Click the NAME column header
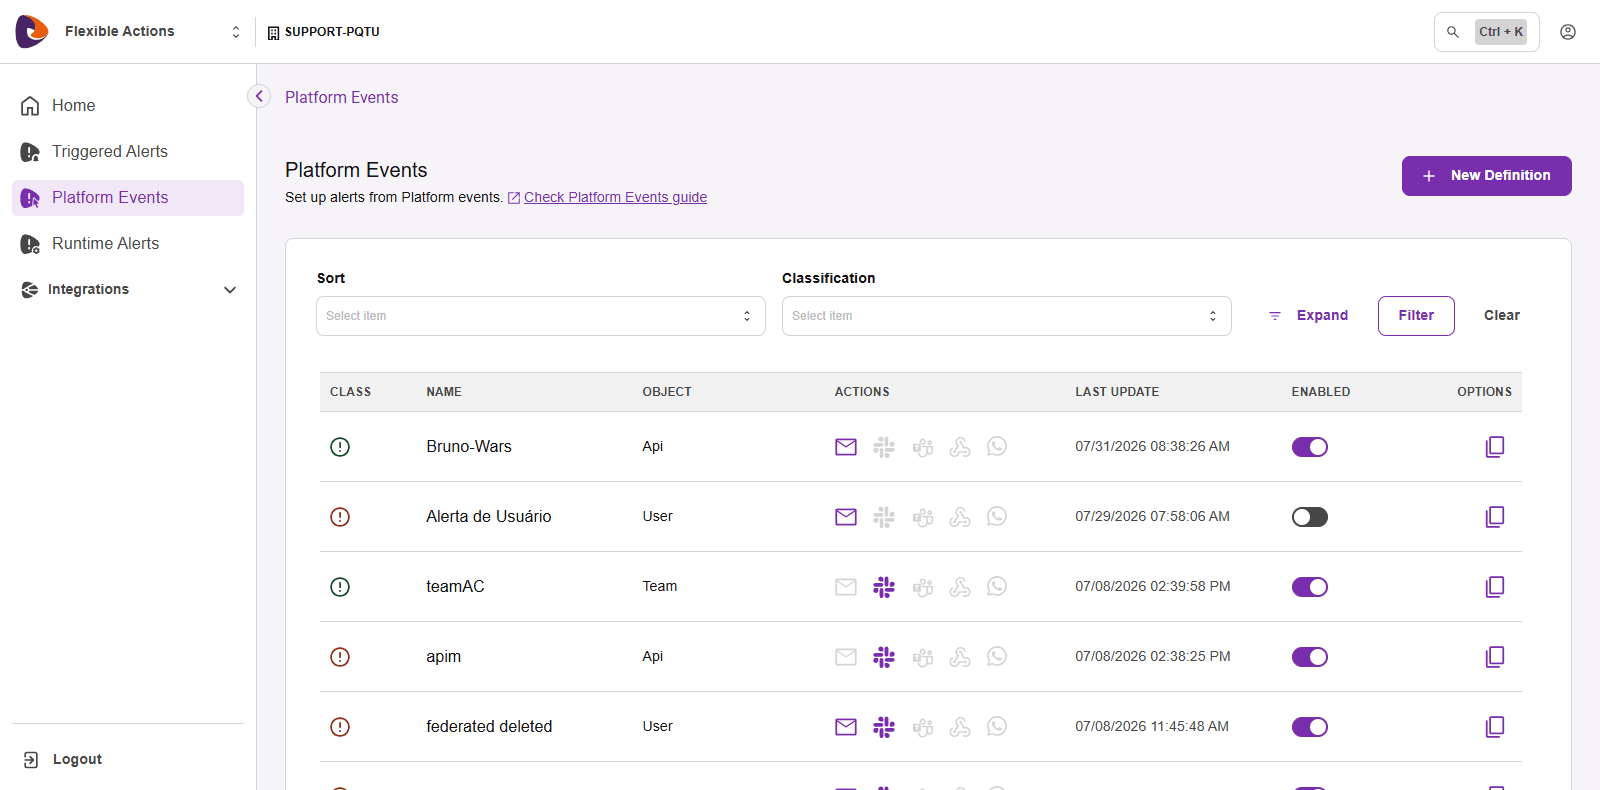 444,392
